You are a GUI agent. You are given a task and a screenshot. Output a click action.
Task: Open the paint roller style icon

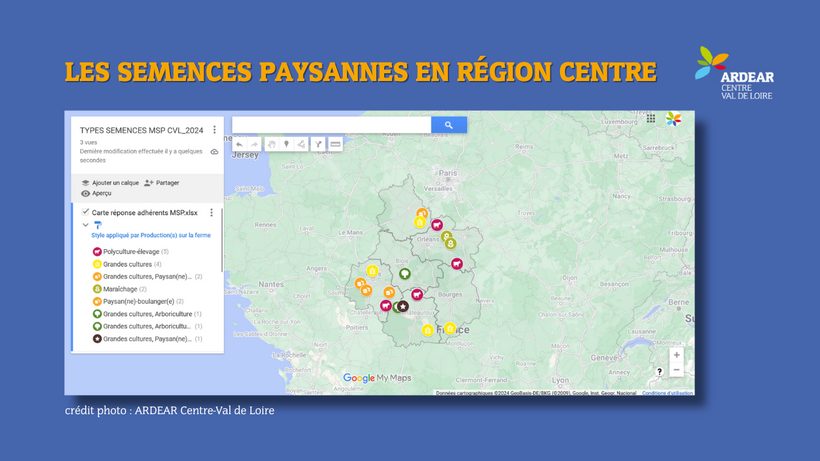(97, 225)
